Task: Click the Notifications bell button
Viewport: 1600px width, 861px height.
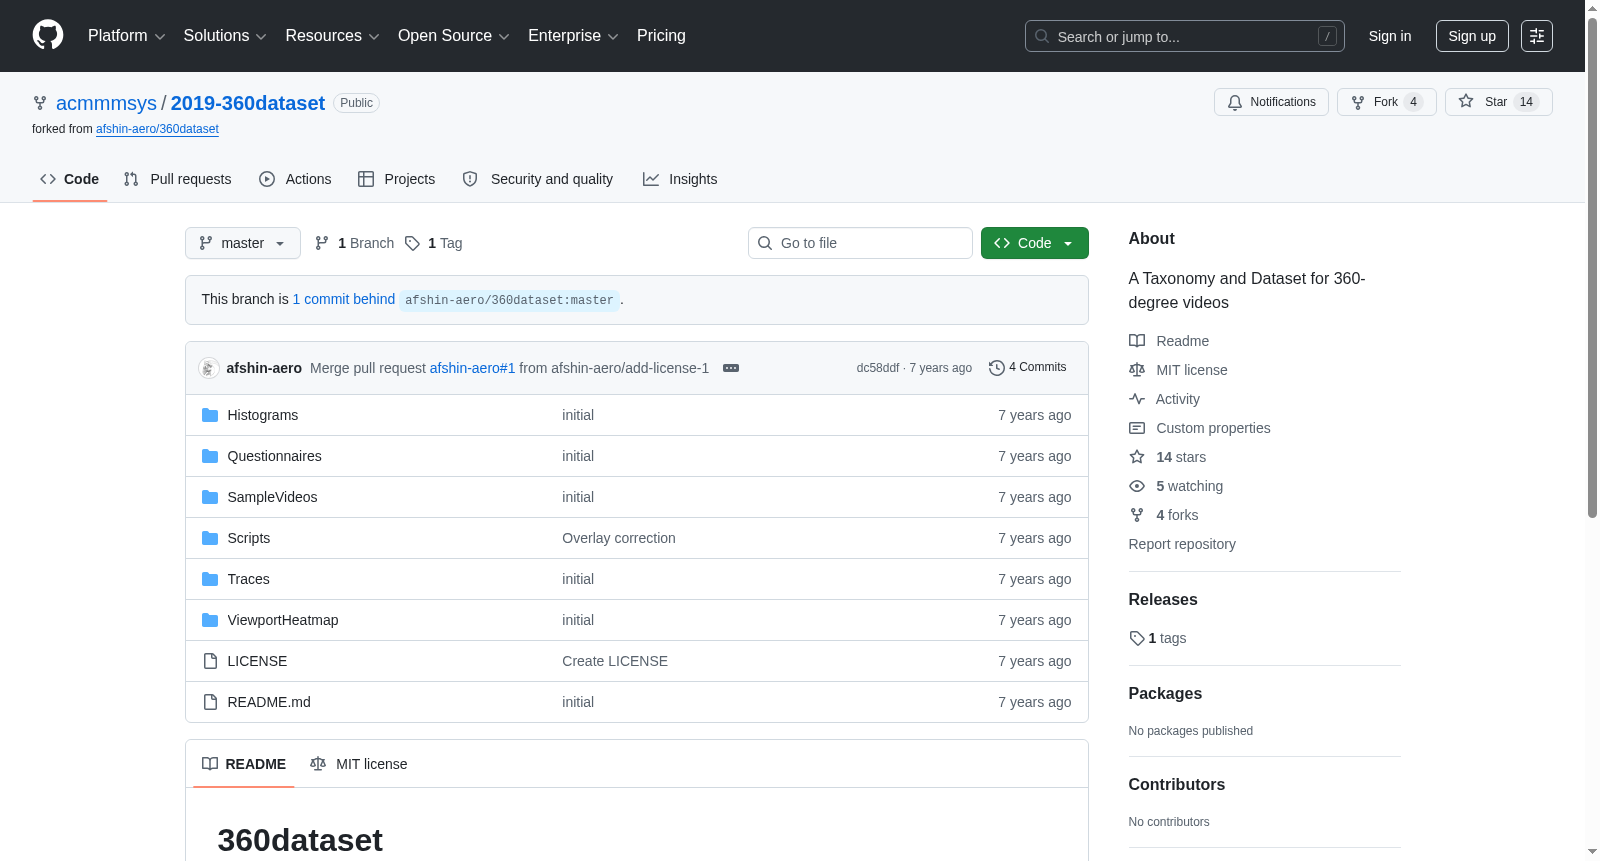Action: click(x=1271, y=102)
